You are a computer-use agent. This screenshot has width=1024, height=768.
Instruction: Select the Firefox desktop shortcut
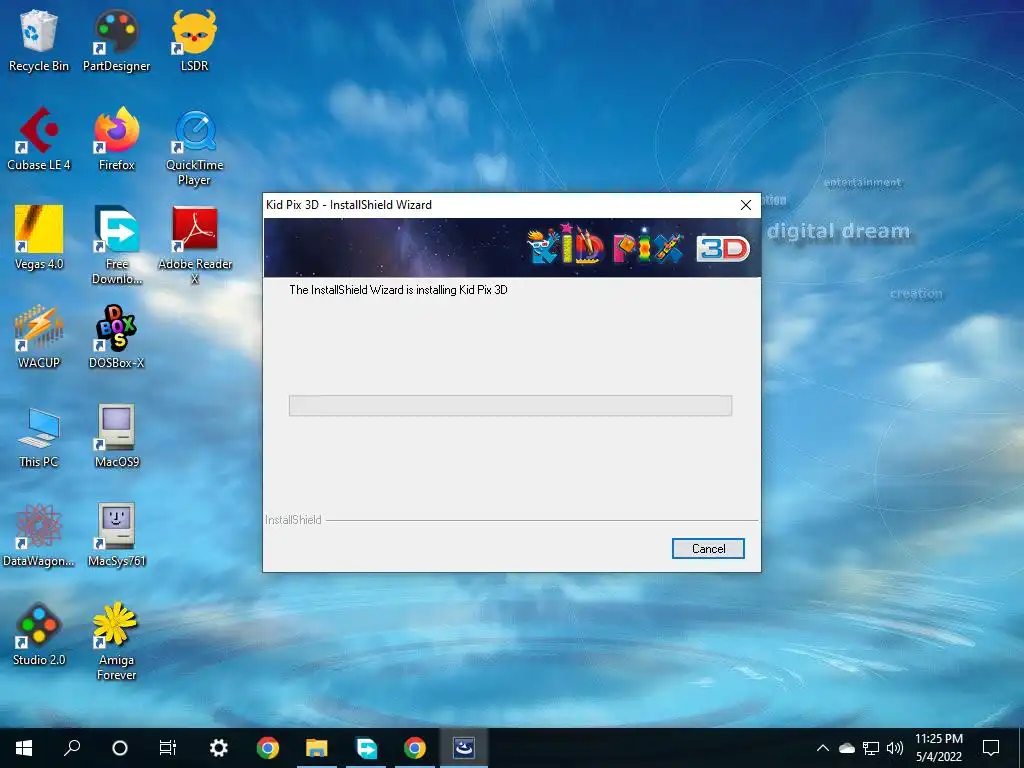pyautogui.click(x=116, y=139)
